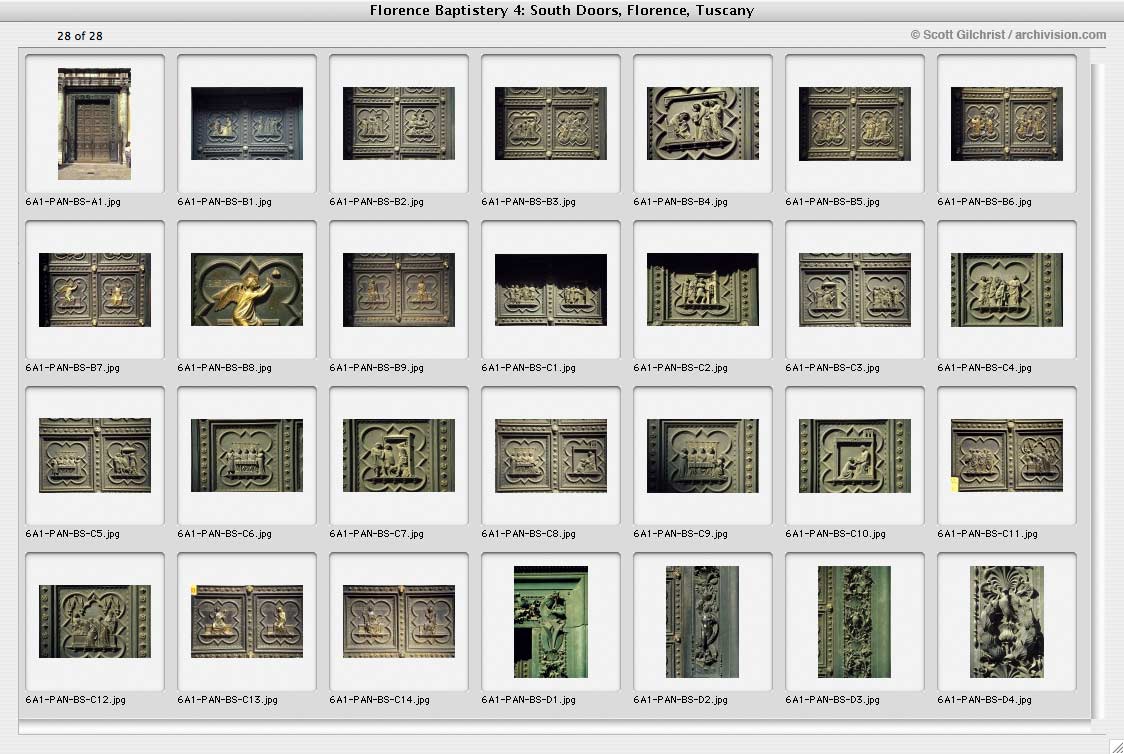Viewport: 1124px width, 754px height.
Task: View thumbnail 6A1-PAN-BS-C8.jpg
Action: click(x=551, y=455)
